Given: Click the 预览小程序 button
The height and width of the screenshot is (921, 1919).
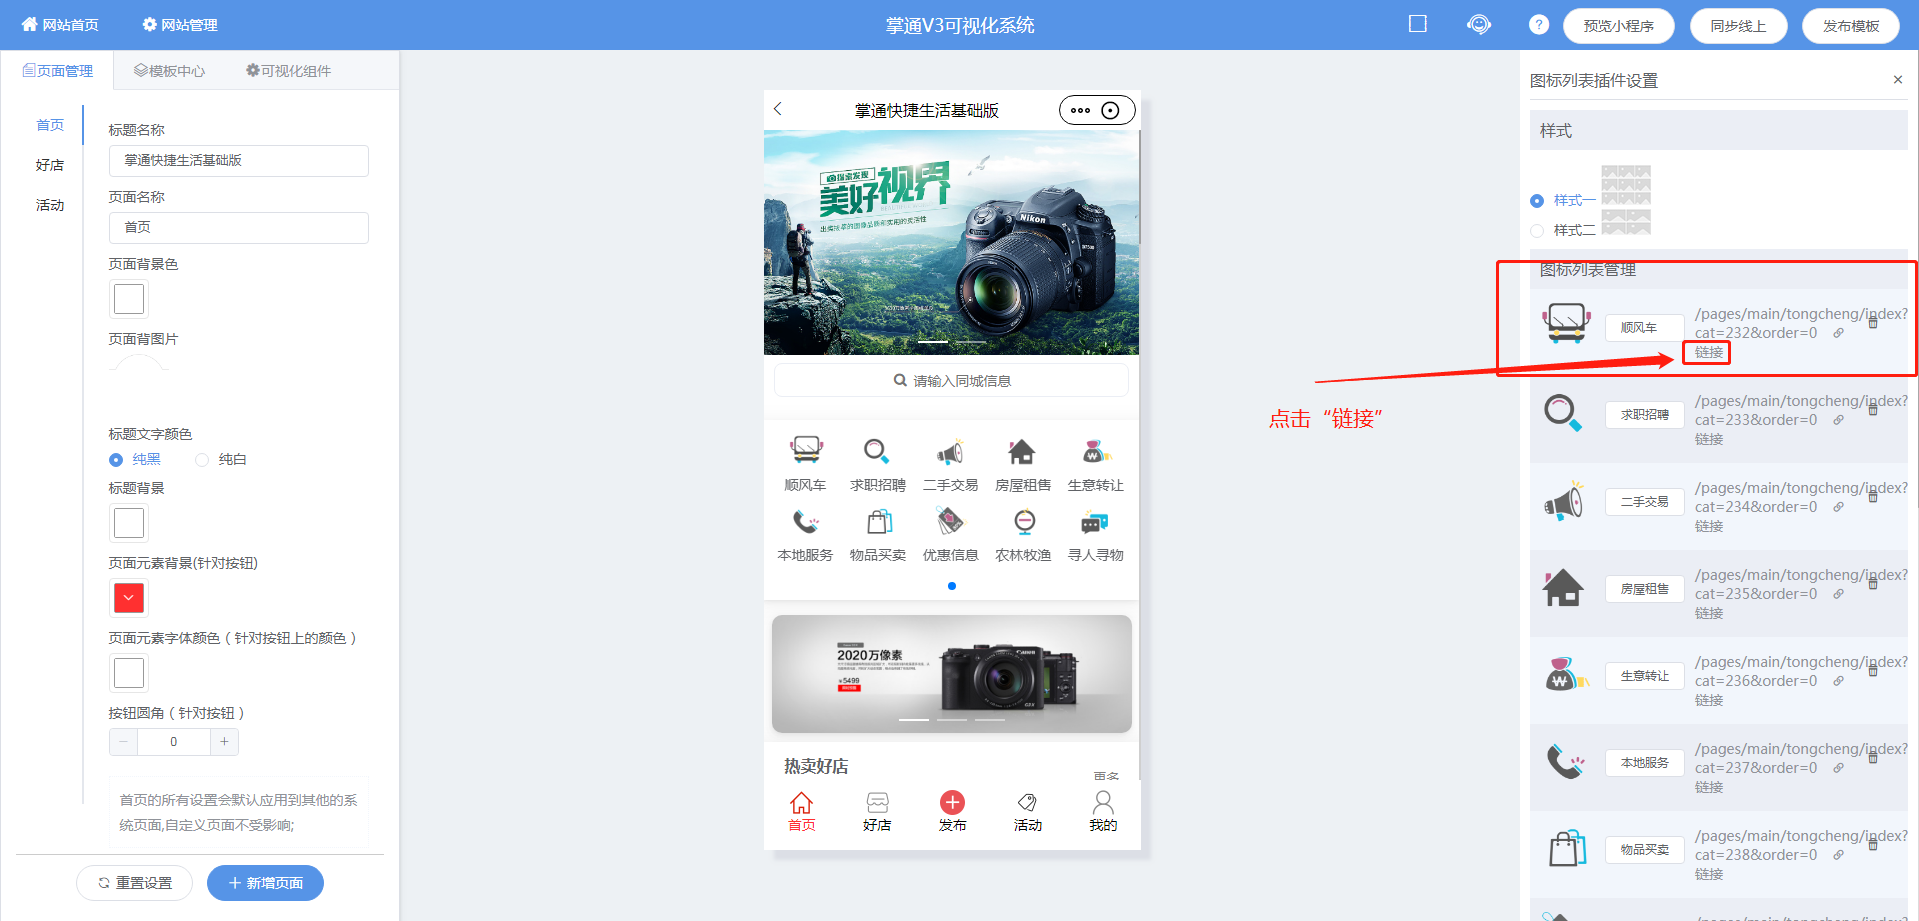Looking at the screenshot, I should pyautogui.click(x=1619, y=26).
